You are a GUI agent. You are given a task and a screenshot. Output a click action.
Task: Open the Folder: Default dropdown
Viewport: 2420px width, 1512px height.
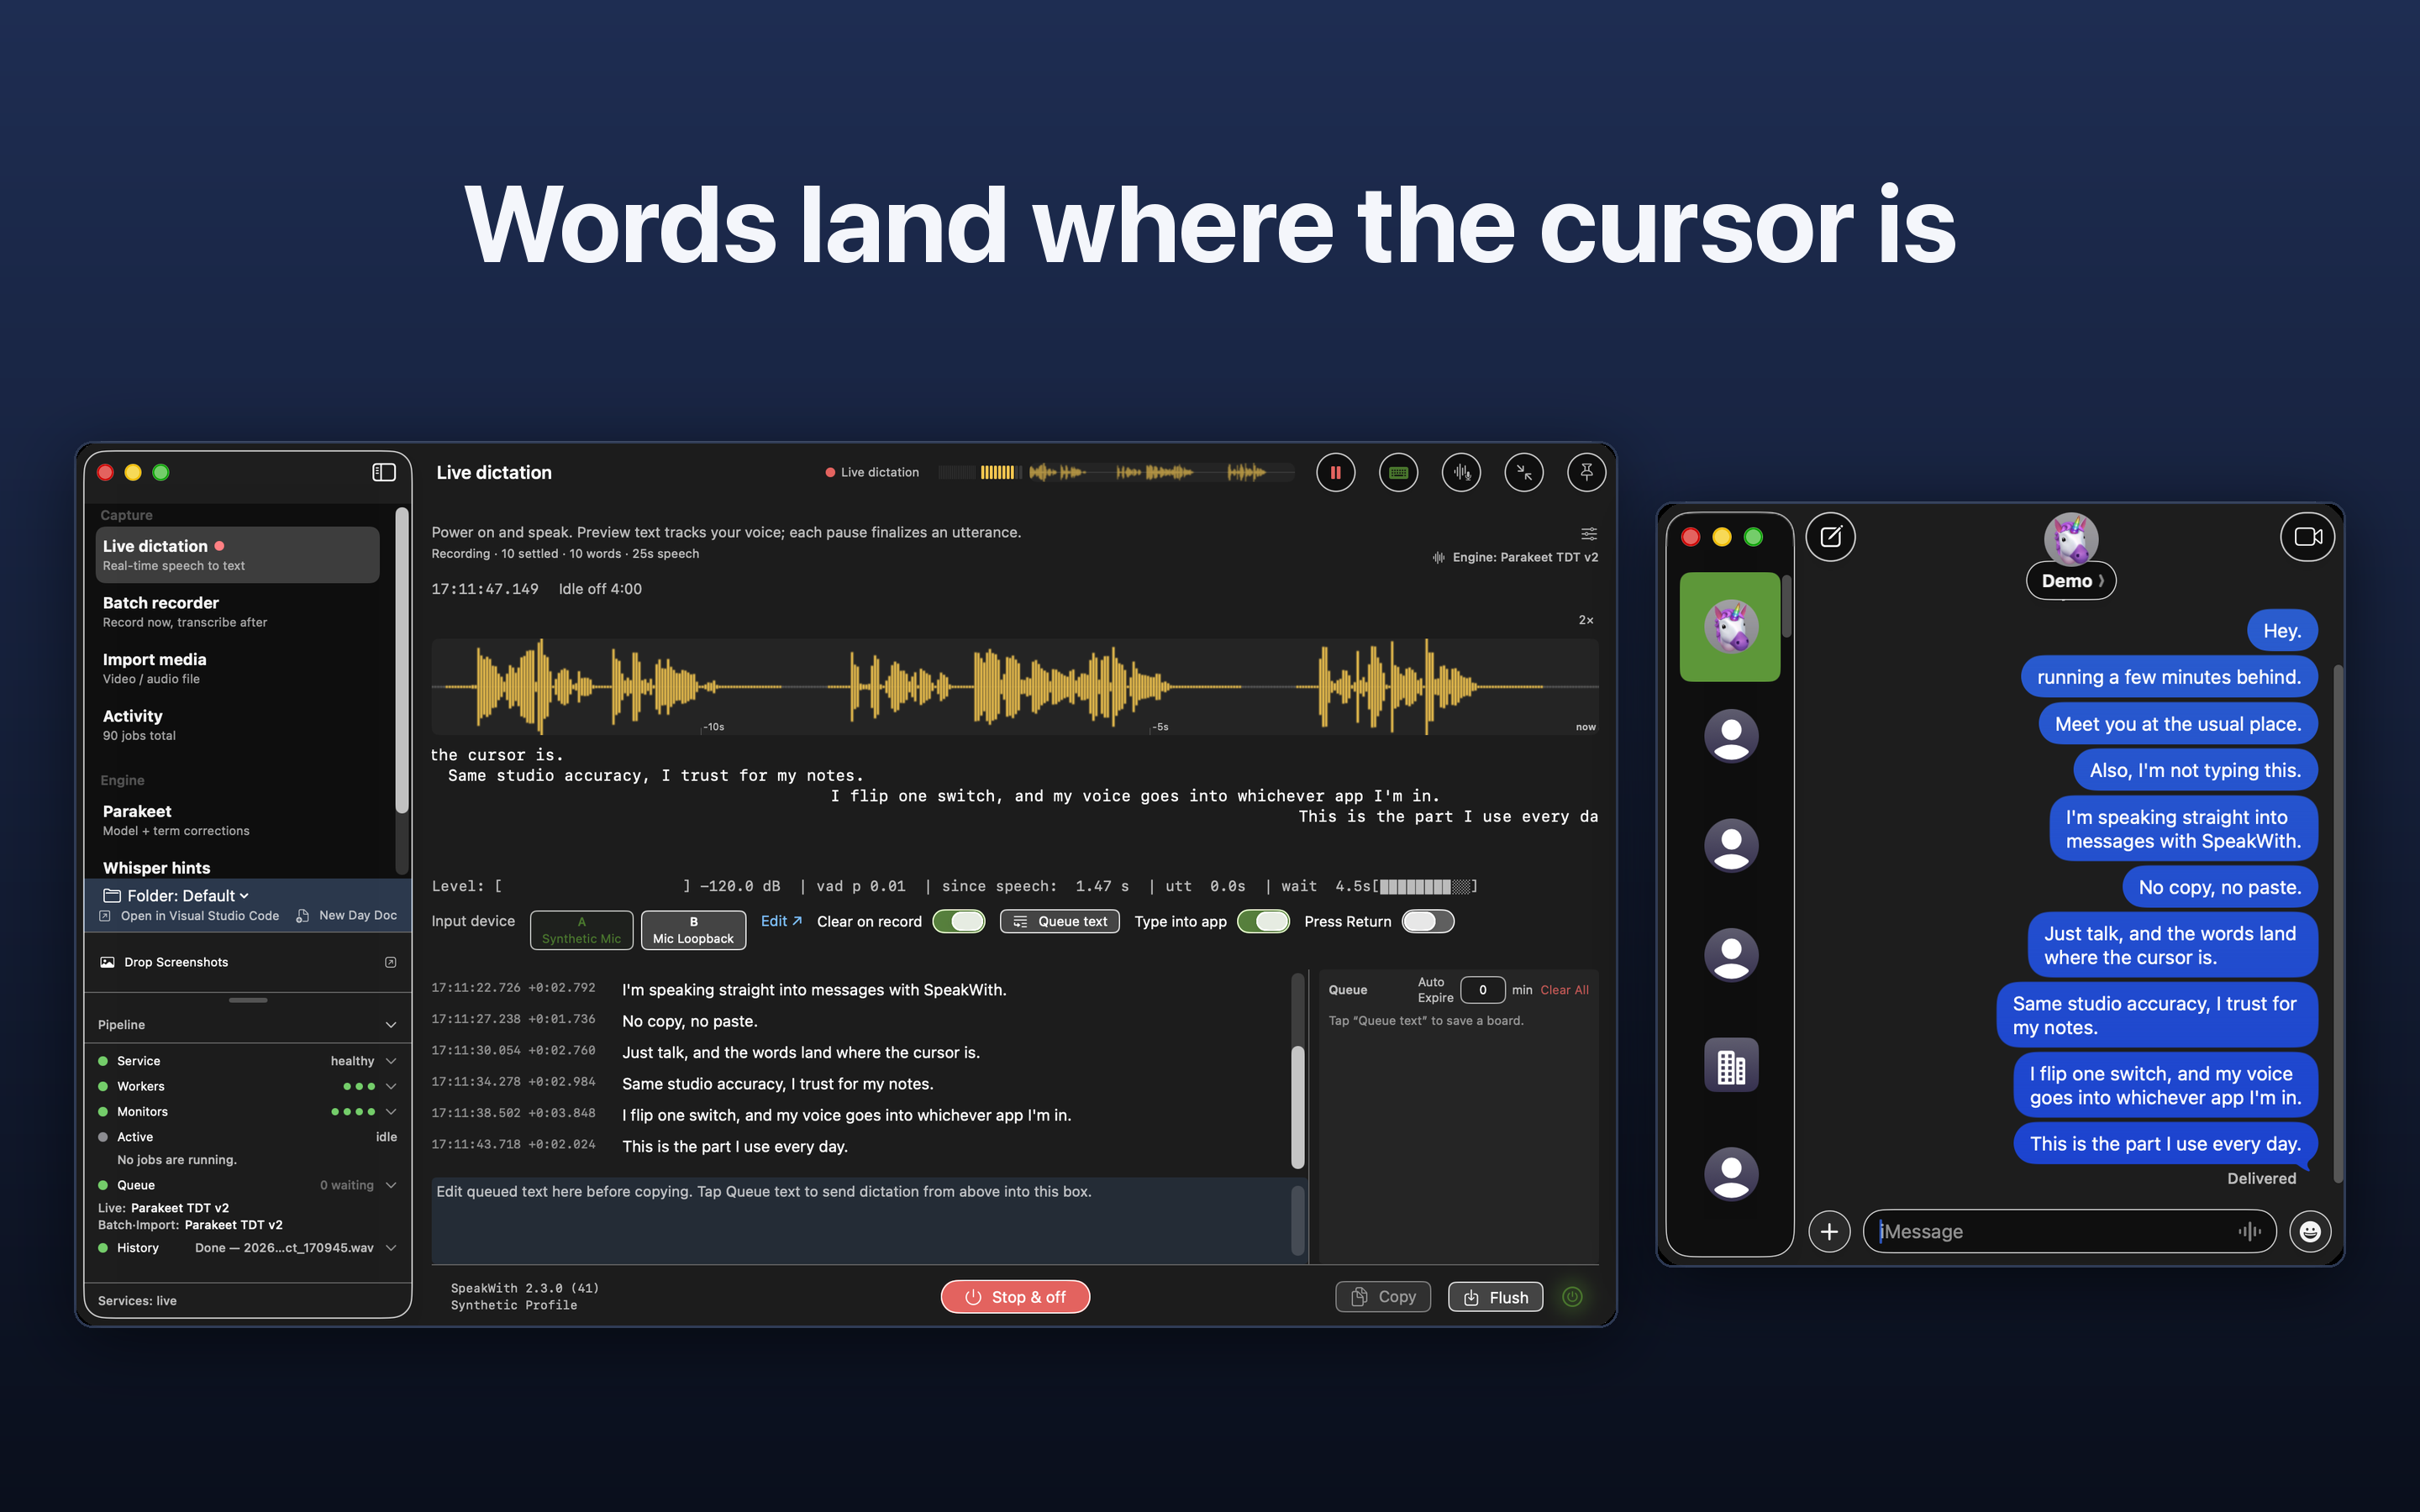tap(176, 895)
